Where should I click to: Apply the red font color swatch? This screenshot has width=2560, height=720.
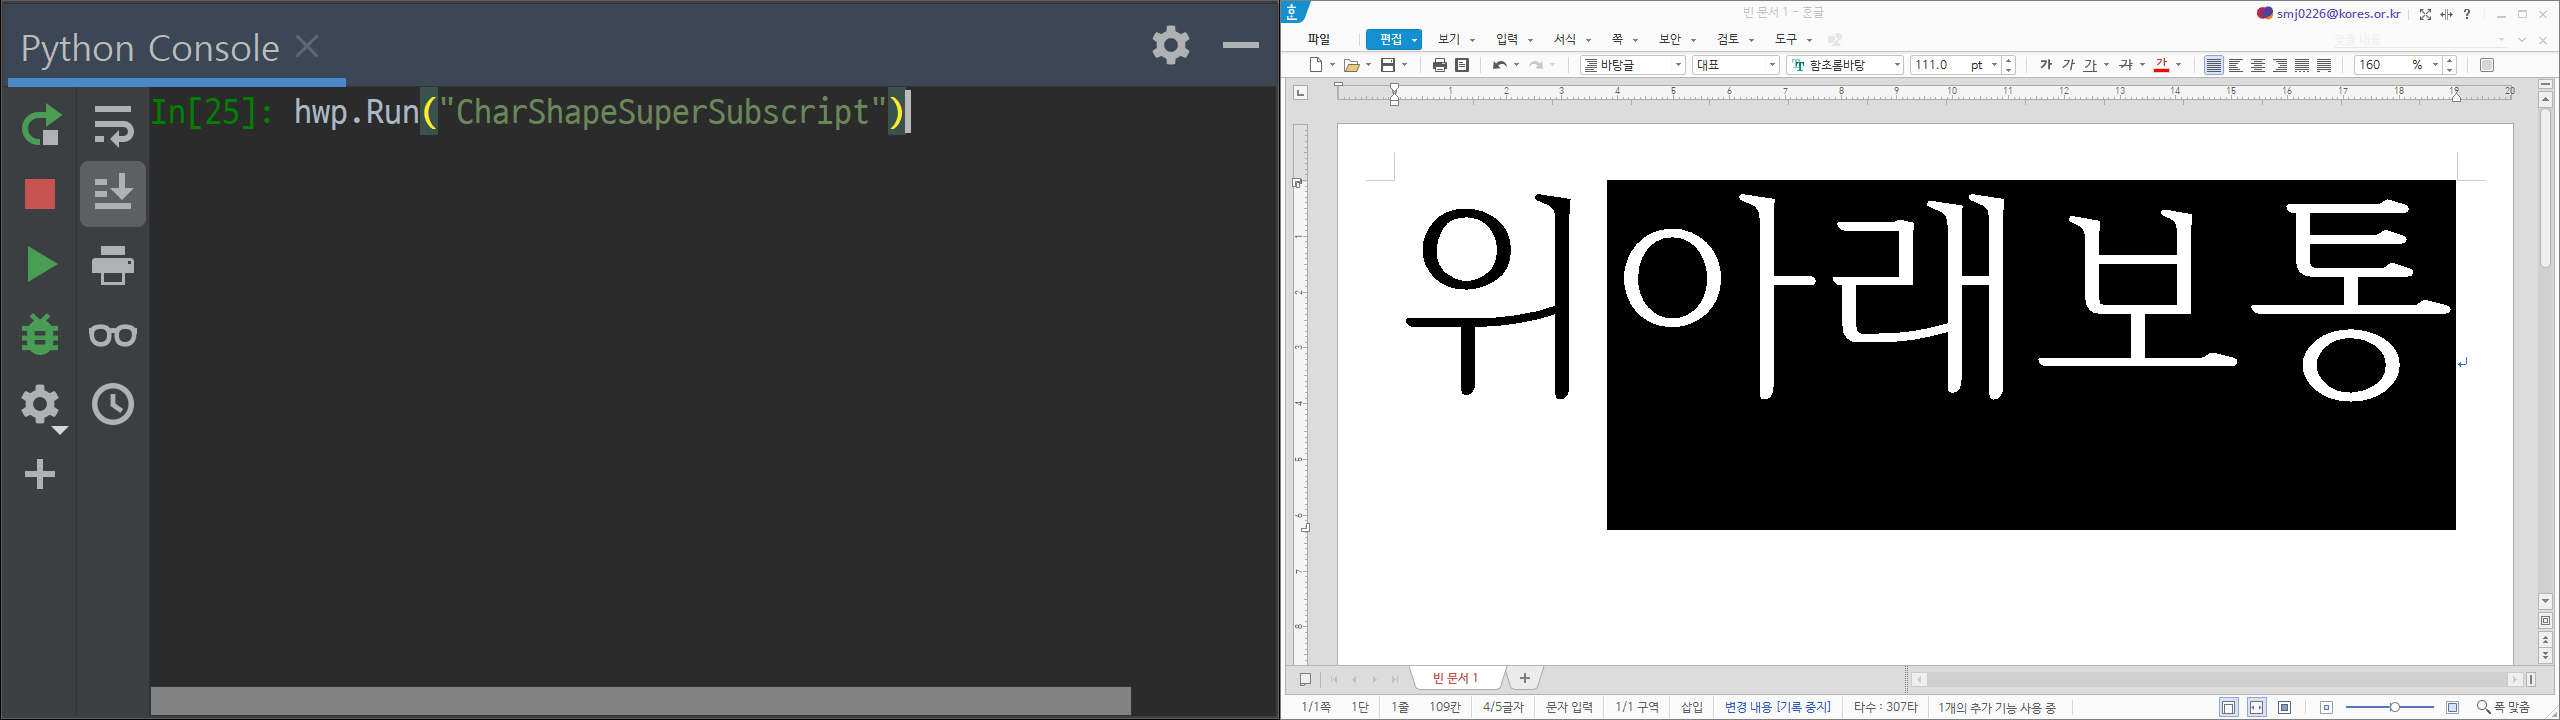[2161, 65]
